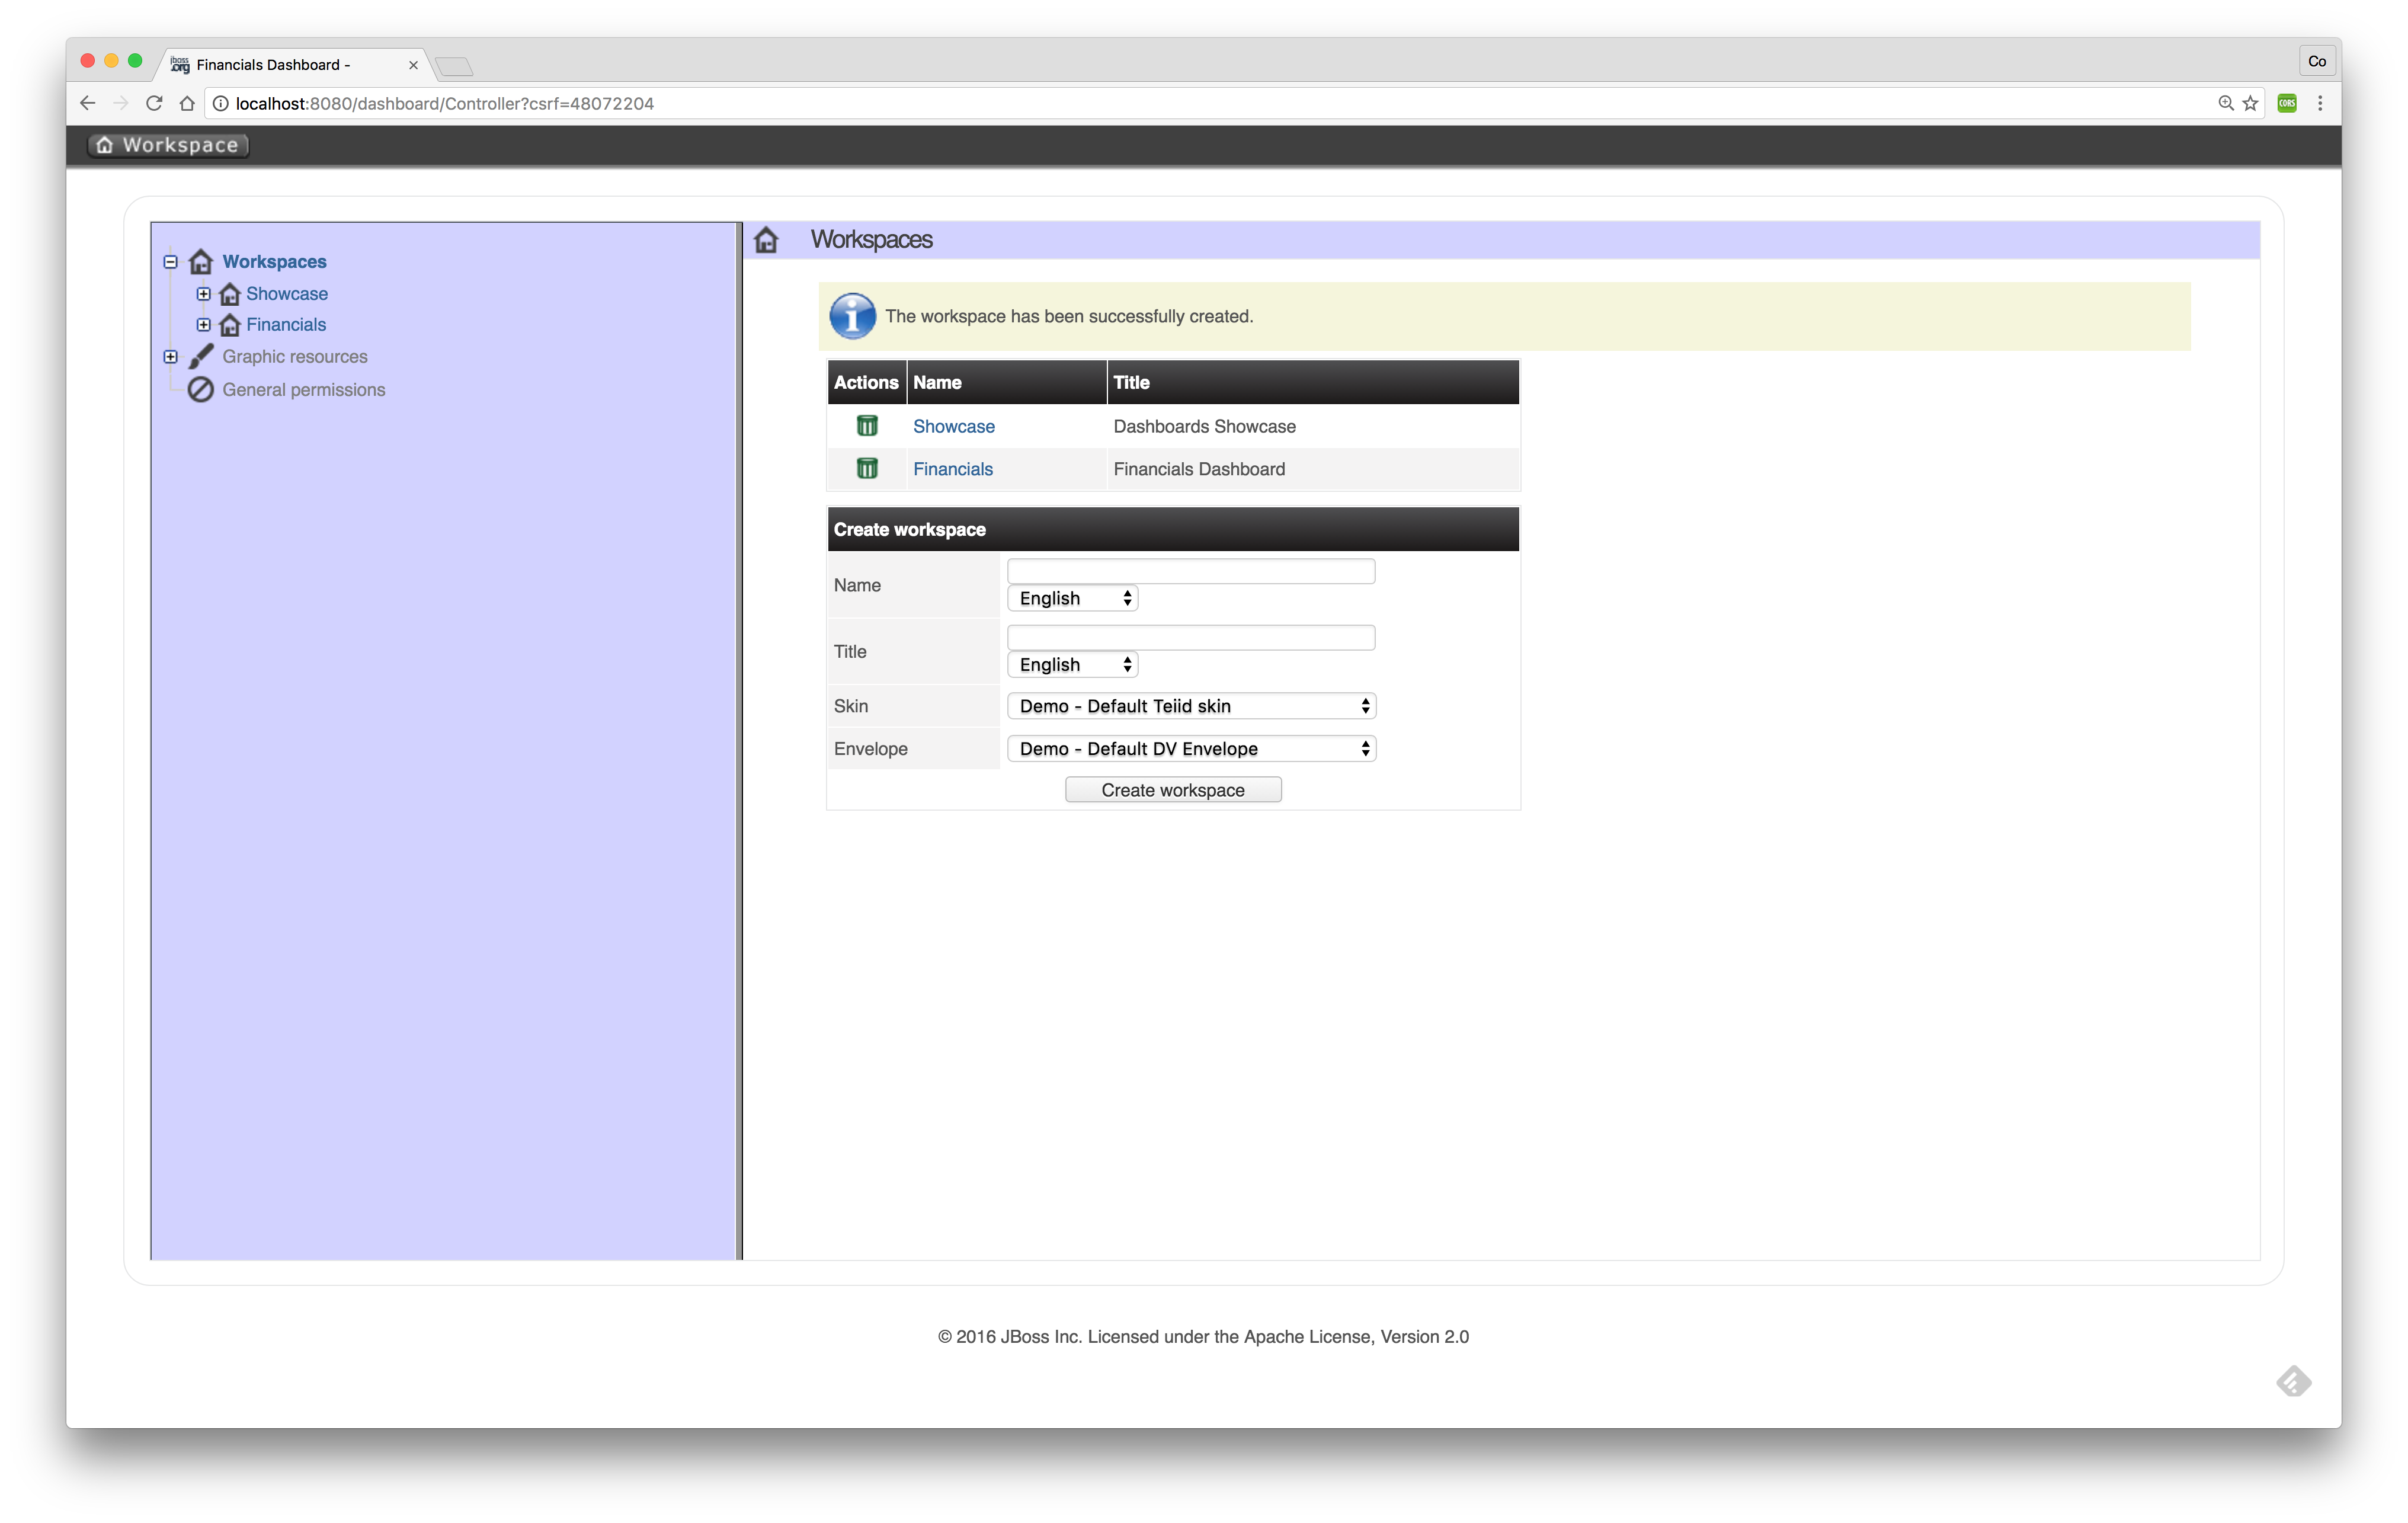Collapse the Workspaces tree node
The width and height of the screenshot is (2408, 1523).
coord(171,261)
